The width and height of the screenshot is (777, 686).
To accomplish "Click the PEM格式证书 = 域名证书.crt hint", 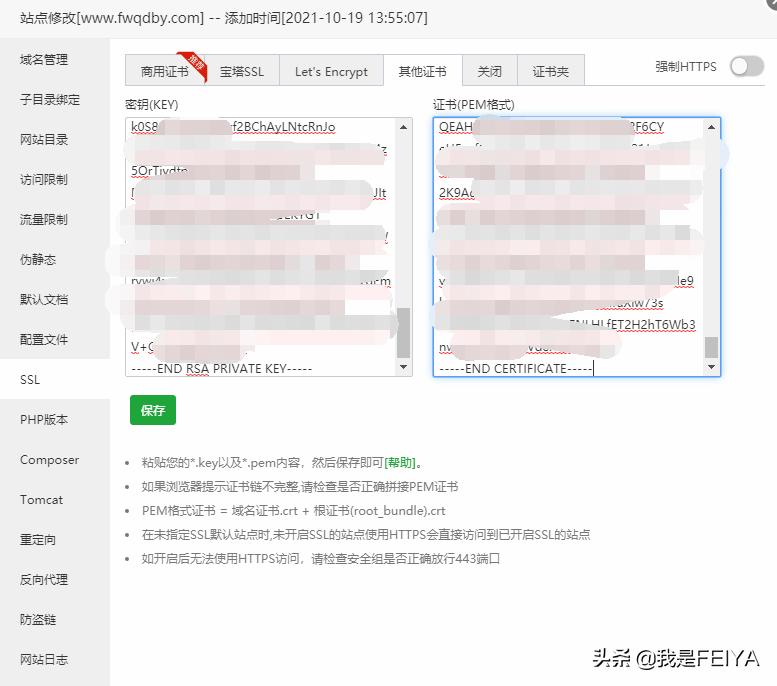I will pyautogui.click(x=293, y=511).
